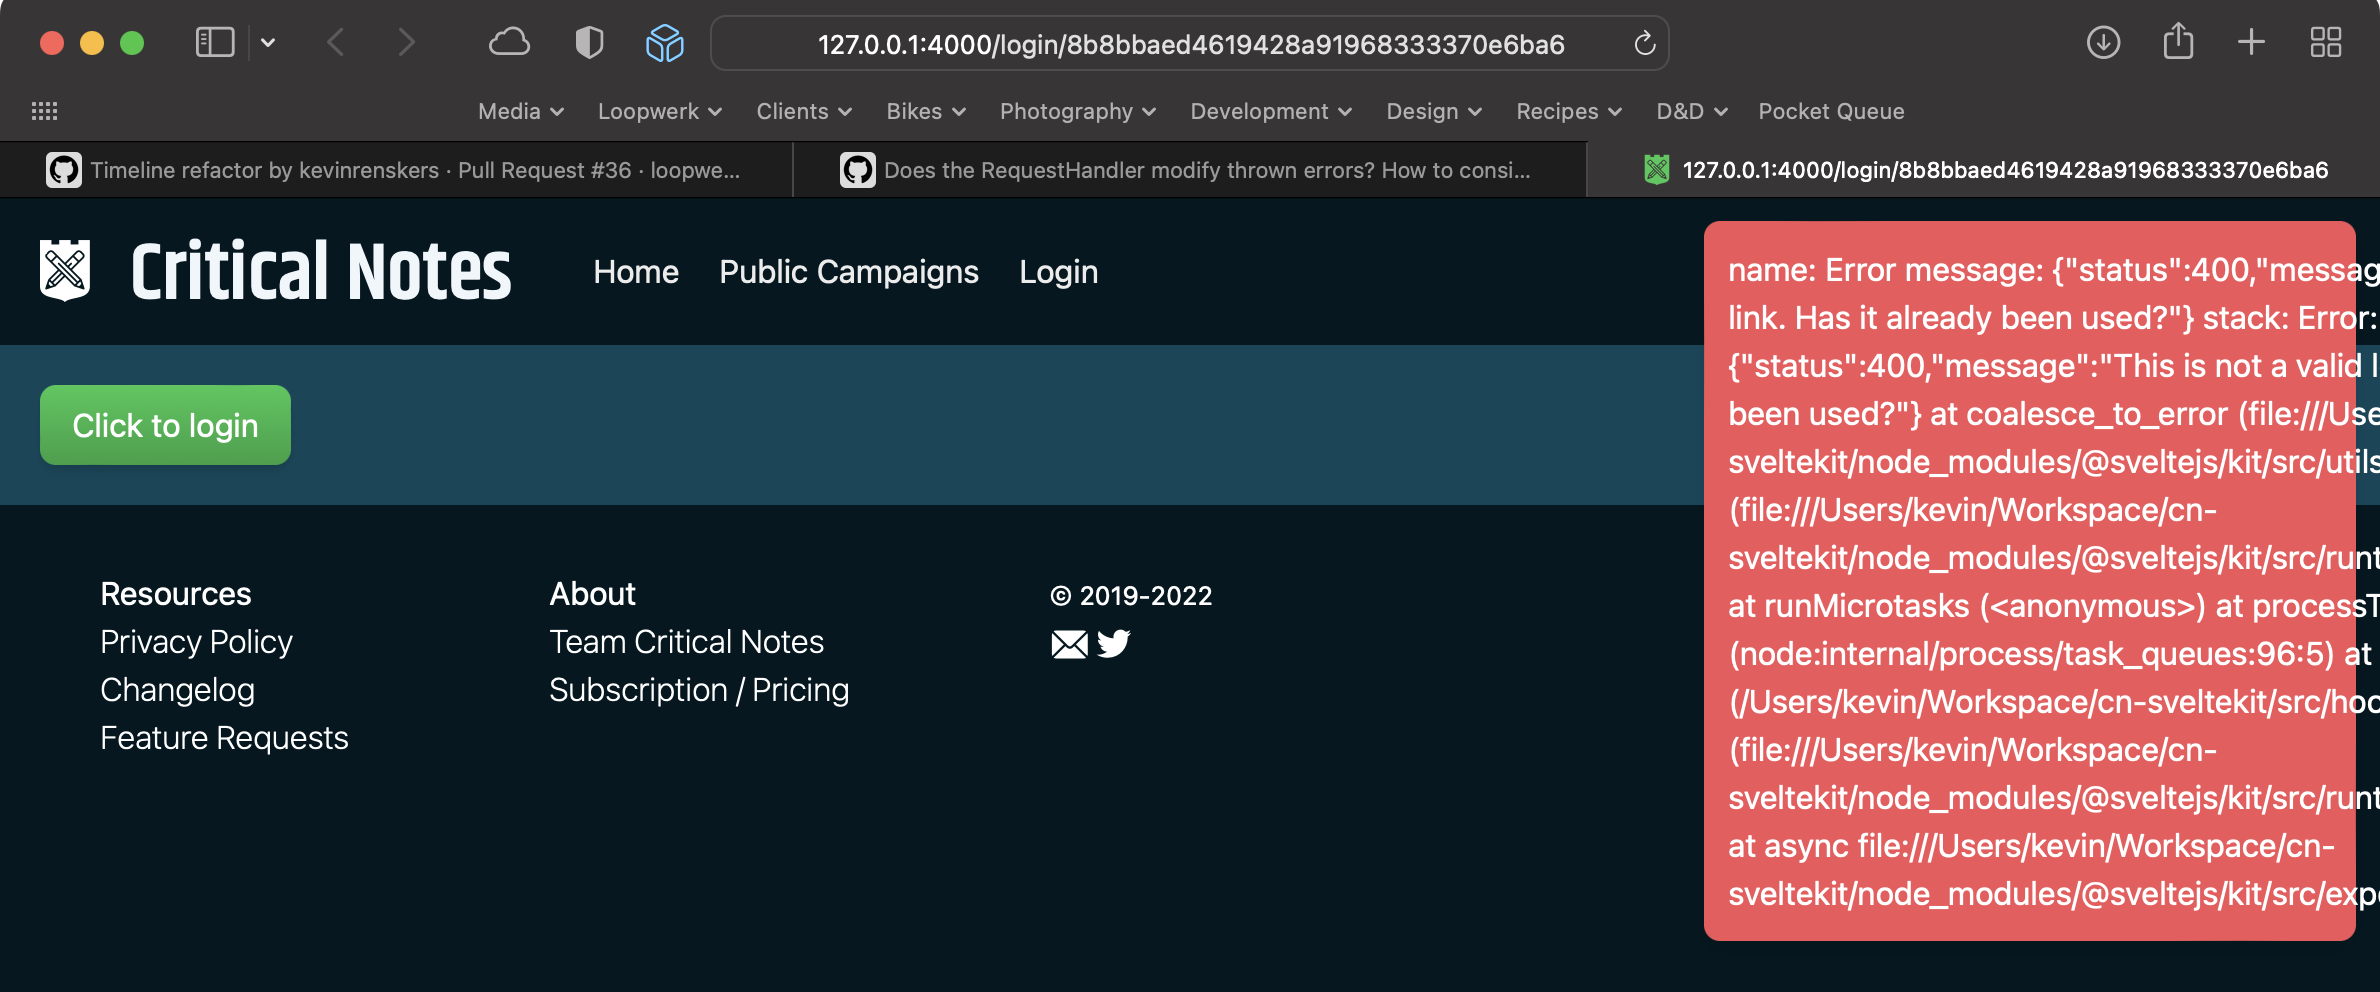
Task: Go to the Home nav link
Action: click(636, 272)
